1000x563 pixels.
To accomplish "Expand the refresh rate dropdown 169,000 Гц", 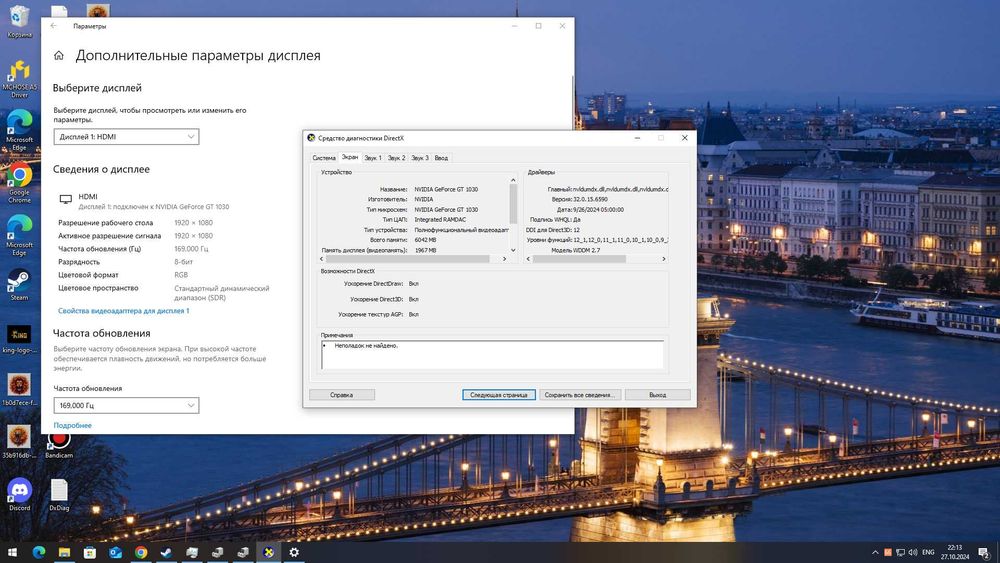I will point(126,405).
